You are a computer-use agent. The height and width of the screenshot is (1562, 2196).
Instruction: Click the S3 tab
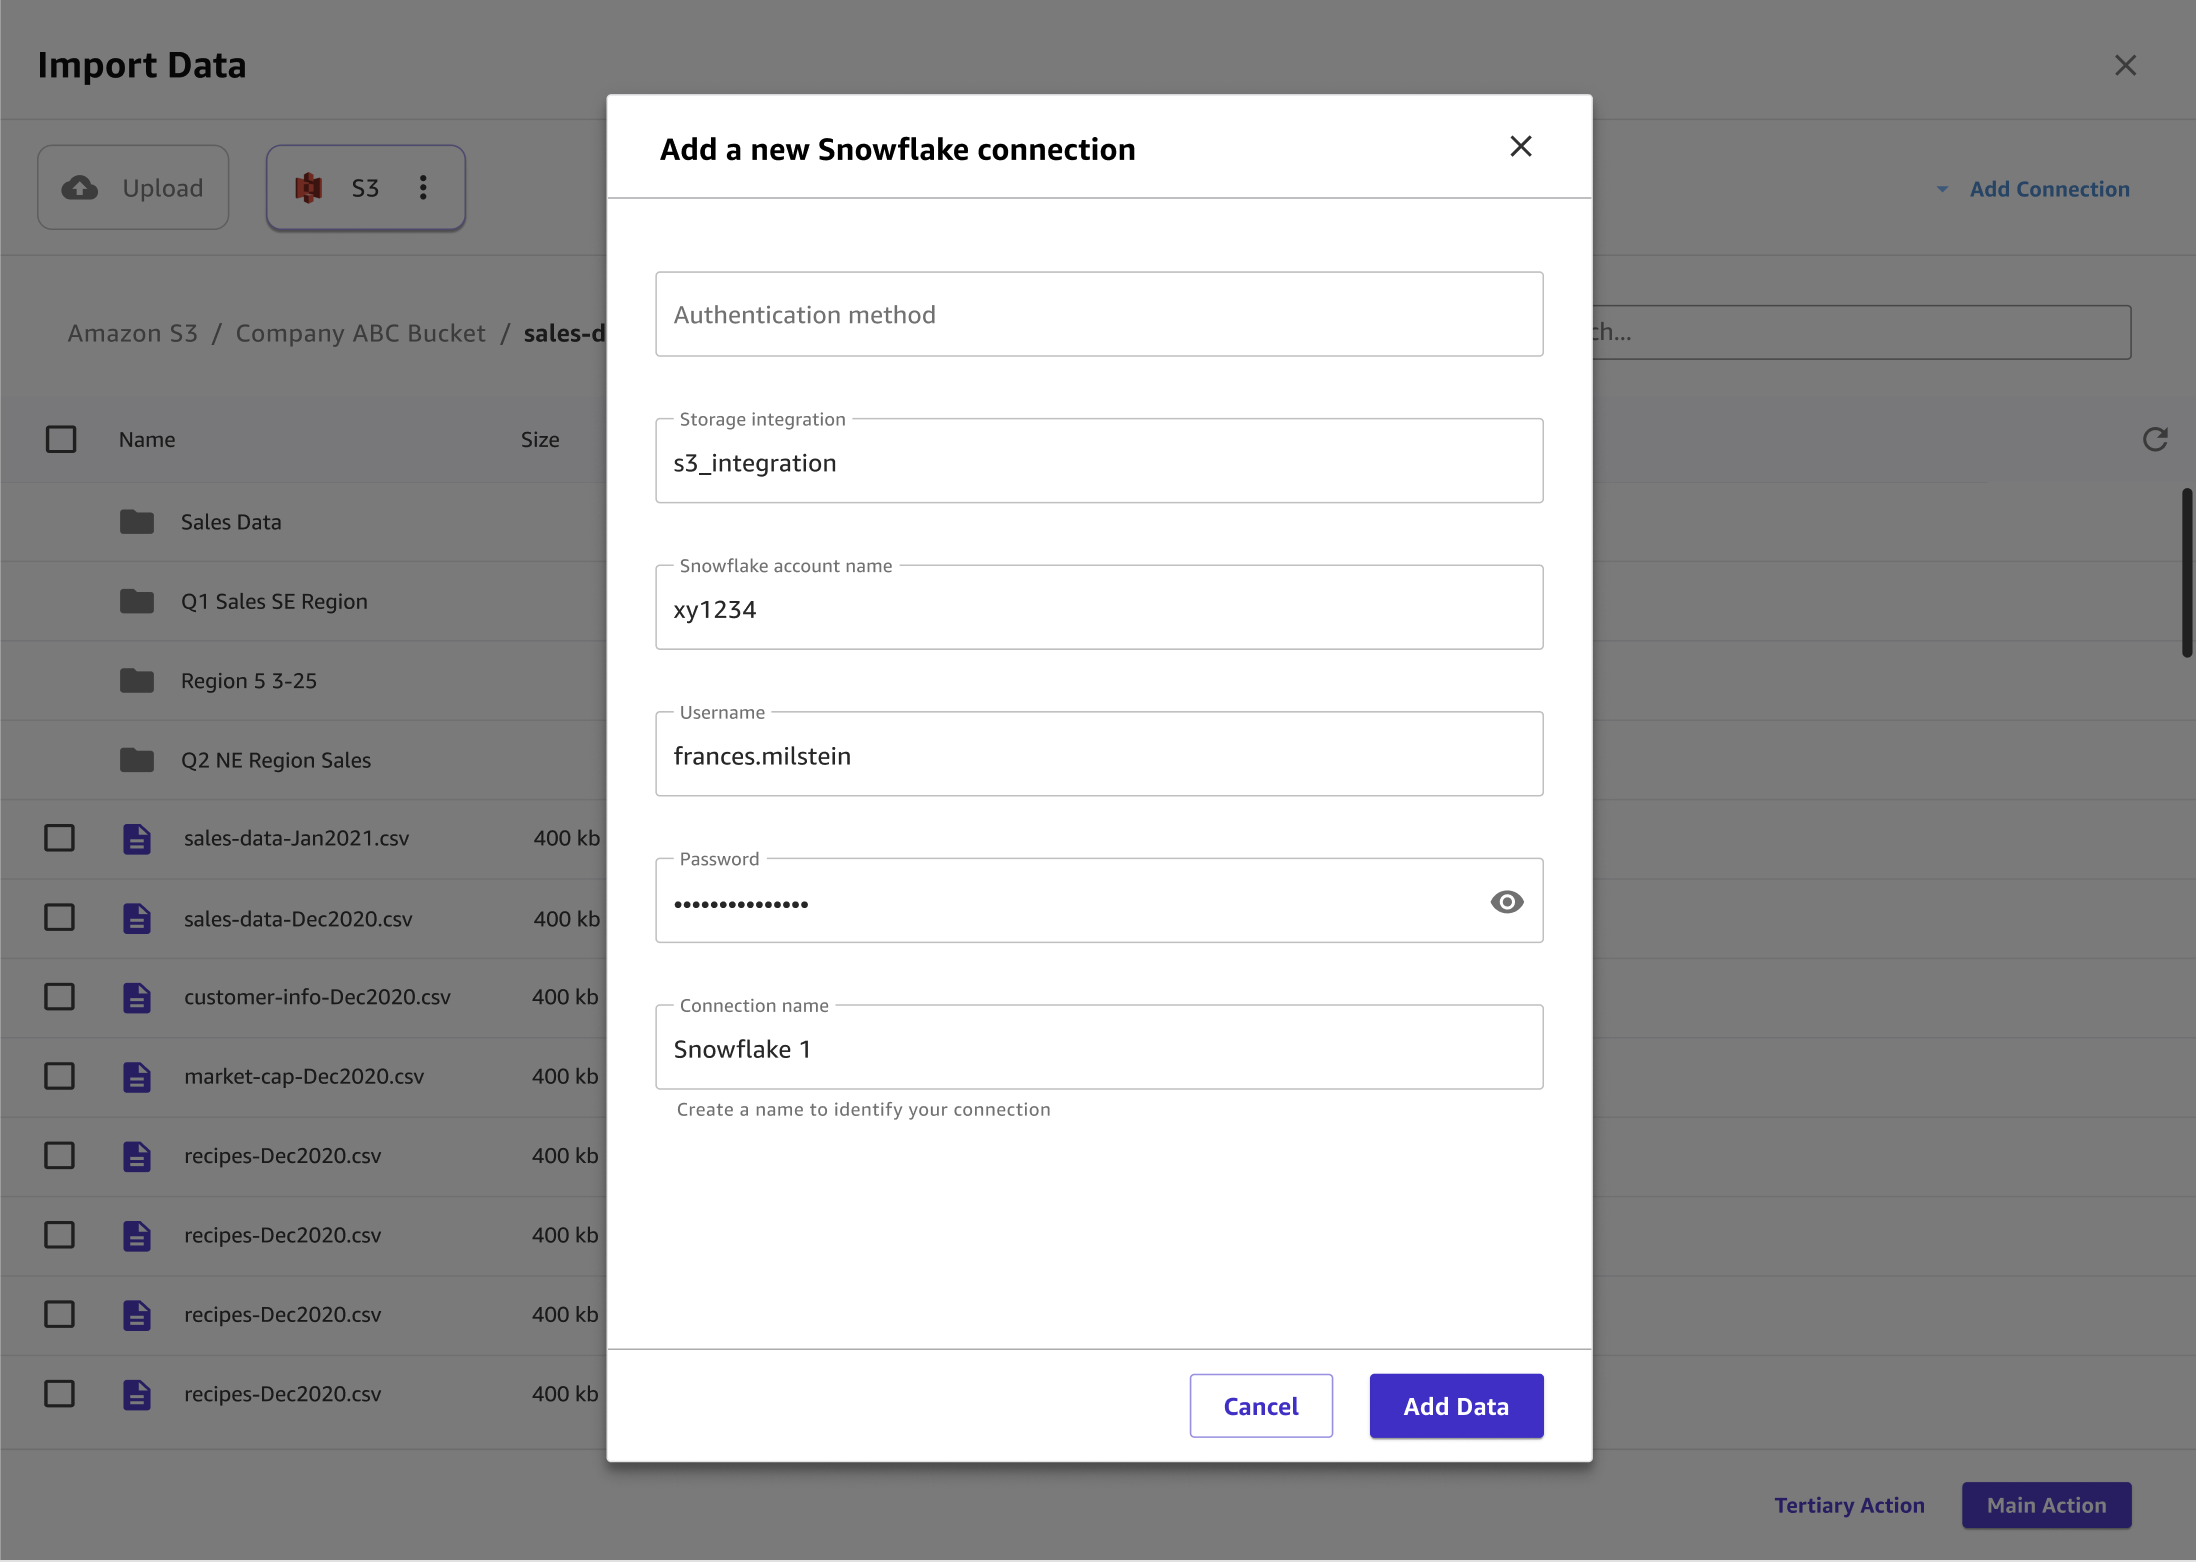(x=365, y=186)
